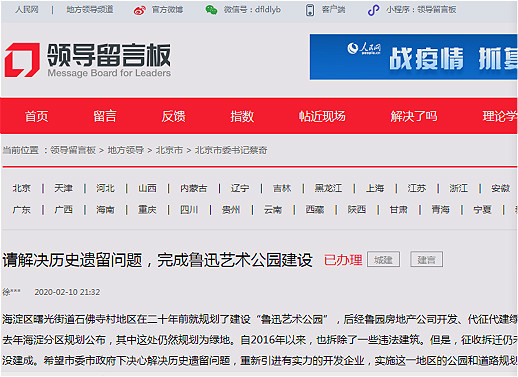This screenshot has height=377, width=518.
Task: Open the 客户端 link
Action: (x=333, y=10)
